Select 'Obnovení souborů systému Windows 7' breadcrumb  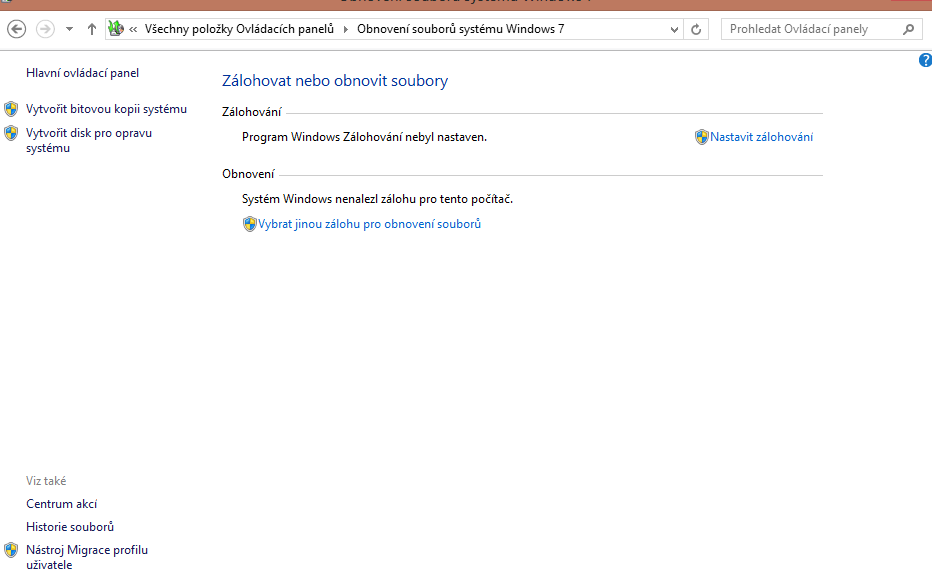point(461,29)
